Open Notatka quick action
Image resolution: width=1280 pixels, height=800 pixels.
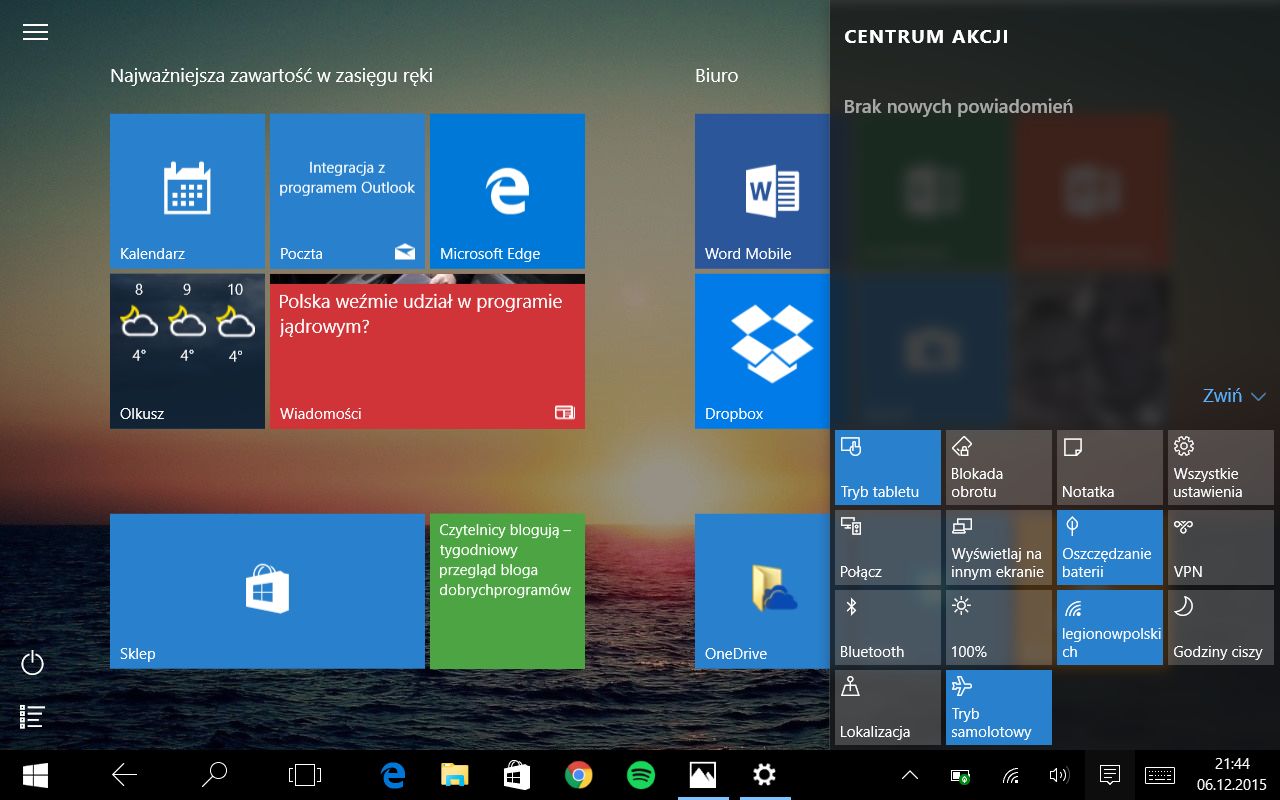pyautogui.click(x=1110, y=467)
